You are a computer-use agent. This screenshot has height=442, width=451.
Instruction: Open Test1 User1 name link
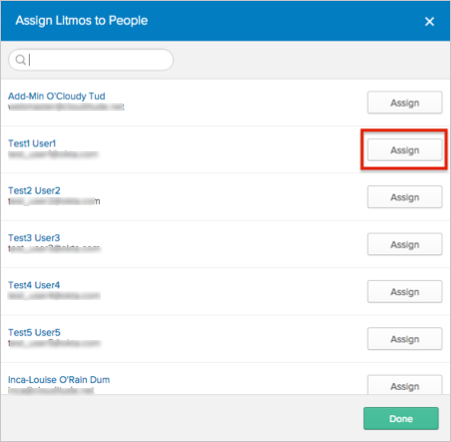[x=32, y=143]
